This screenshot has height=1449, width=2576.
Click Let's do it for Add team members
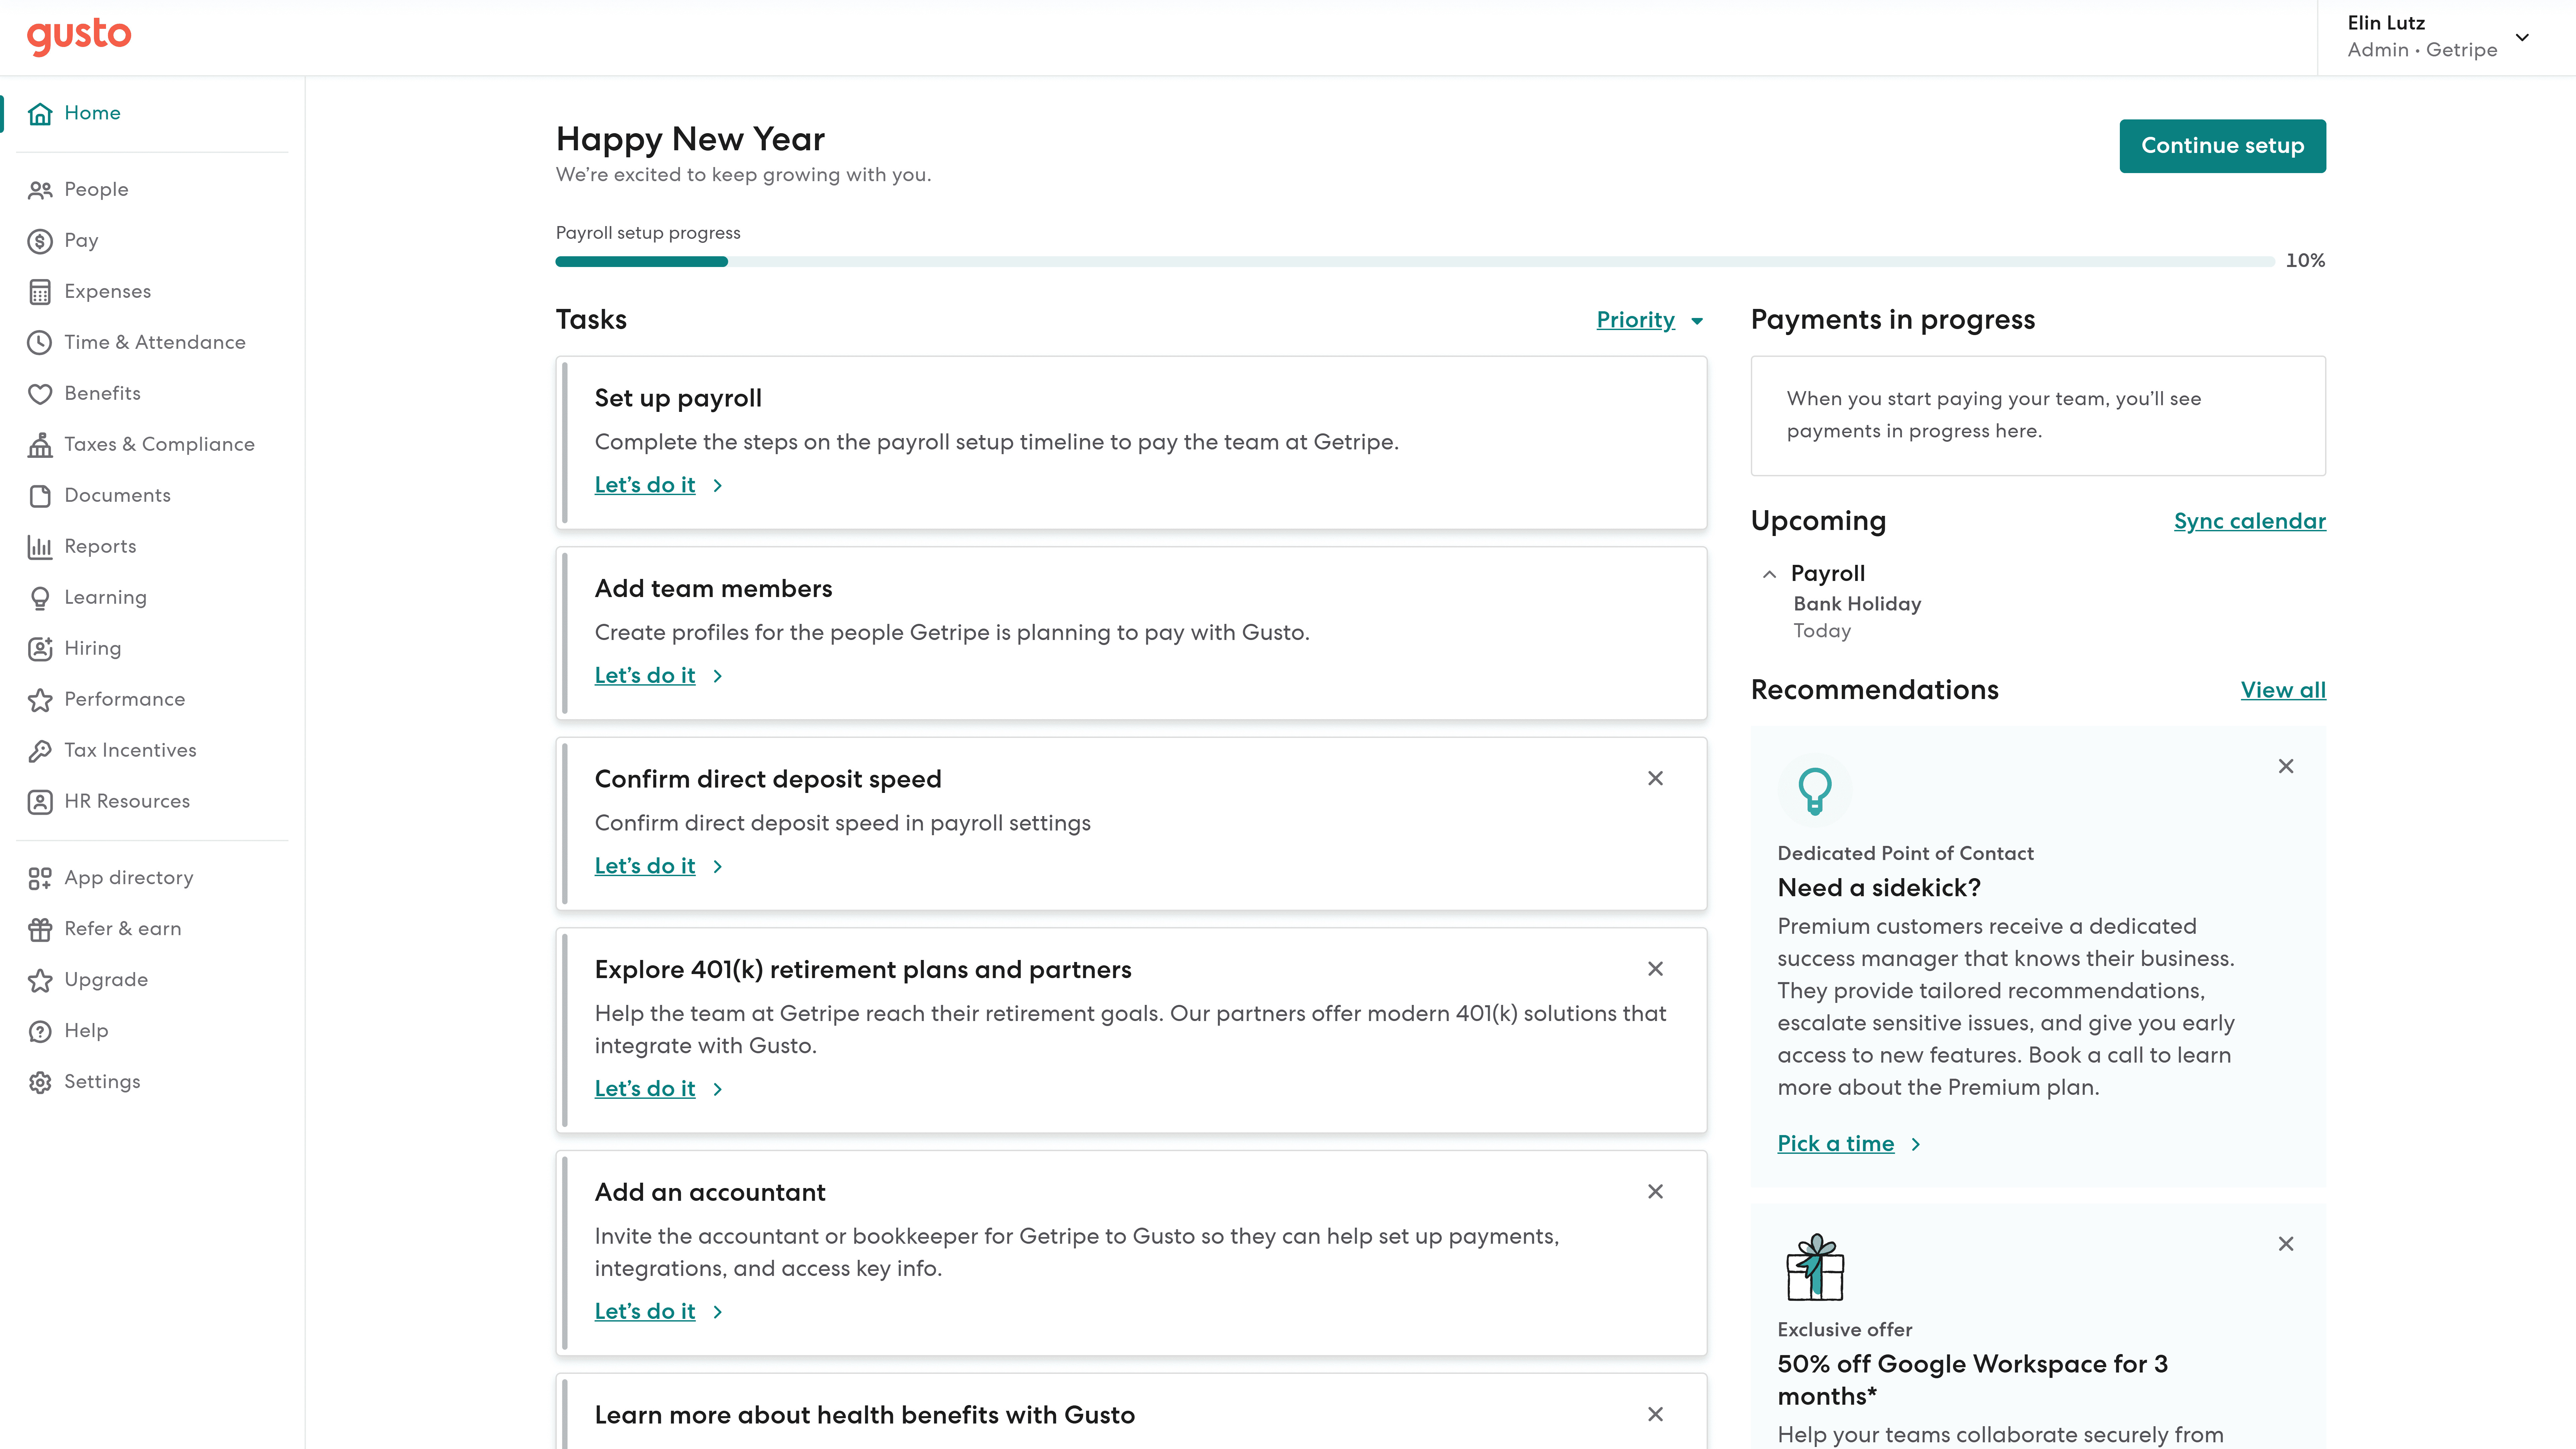[x=645, y=676]
